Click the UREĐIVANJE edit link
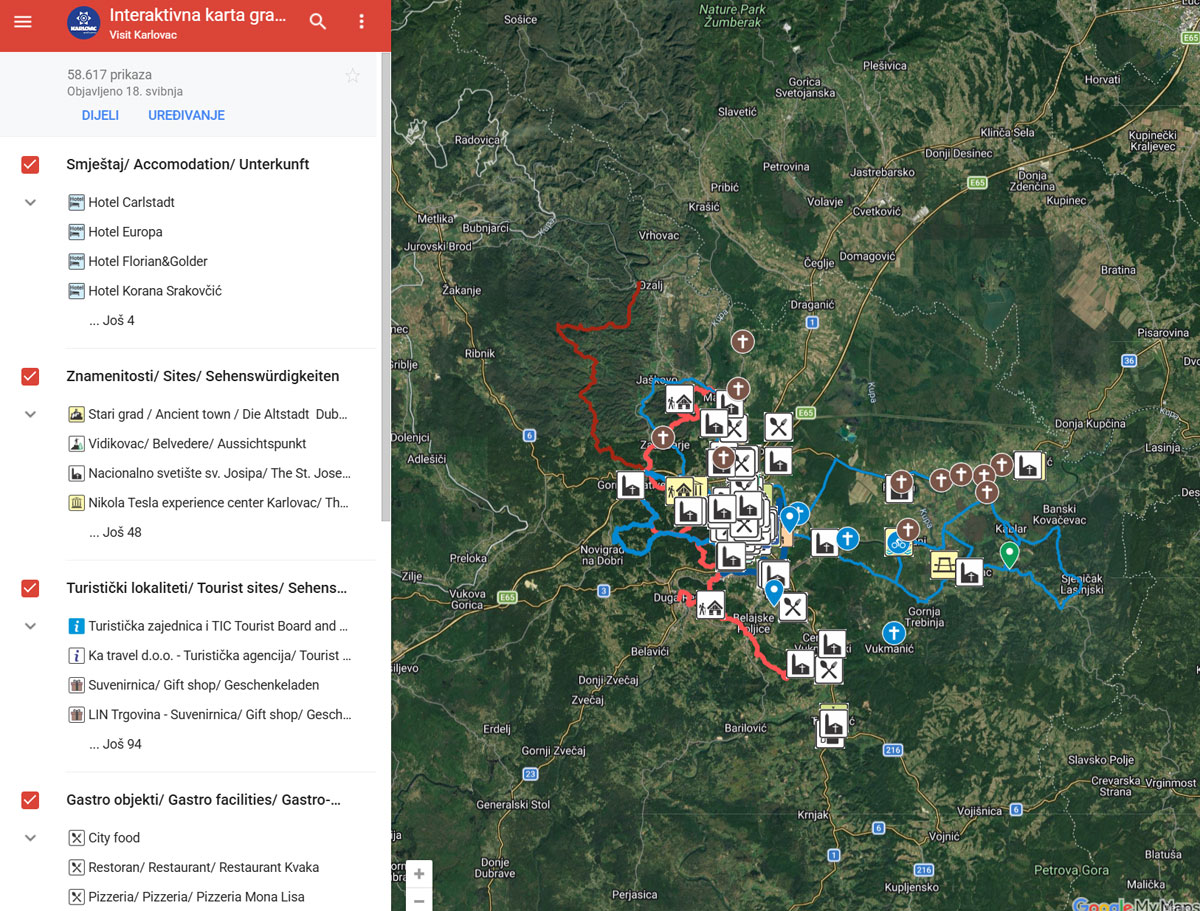 [187, 115]
